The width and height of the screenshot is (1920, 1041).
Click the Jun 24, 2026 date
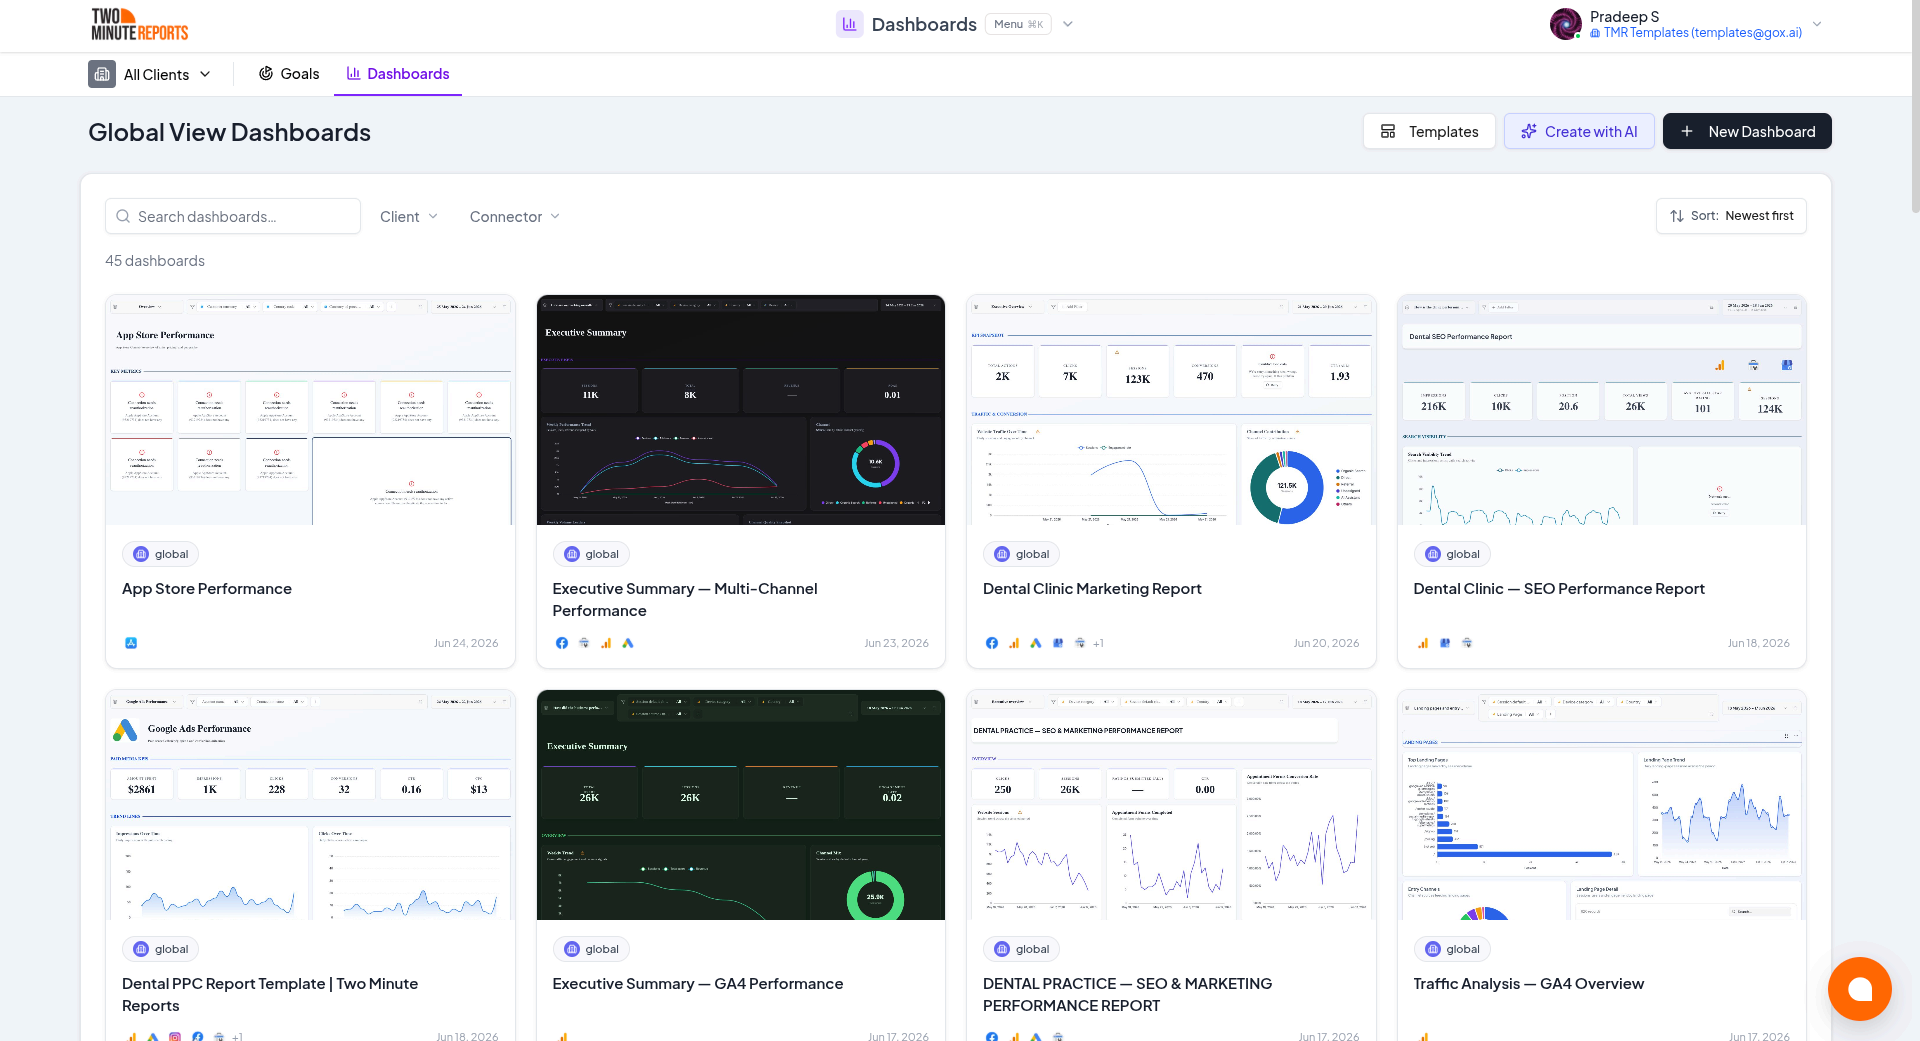pos(466,643)
